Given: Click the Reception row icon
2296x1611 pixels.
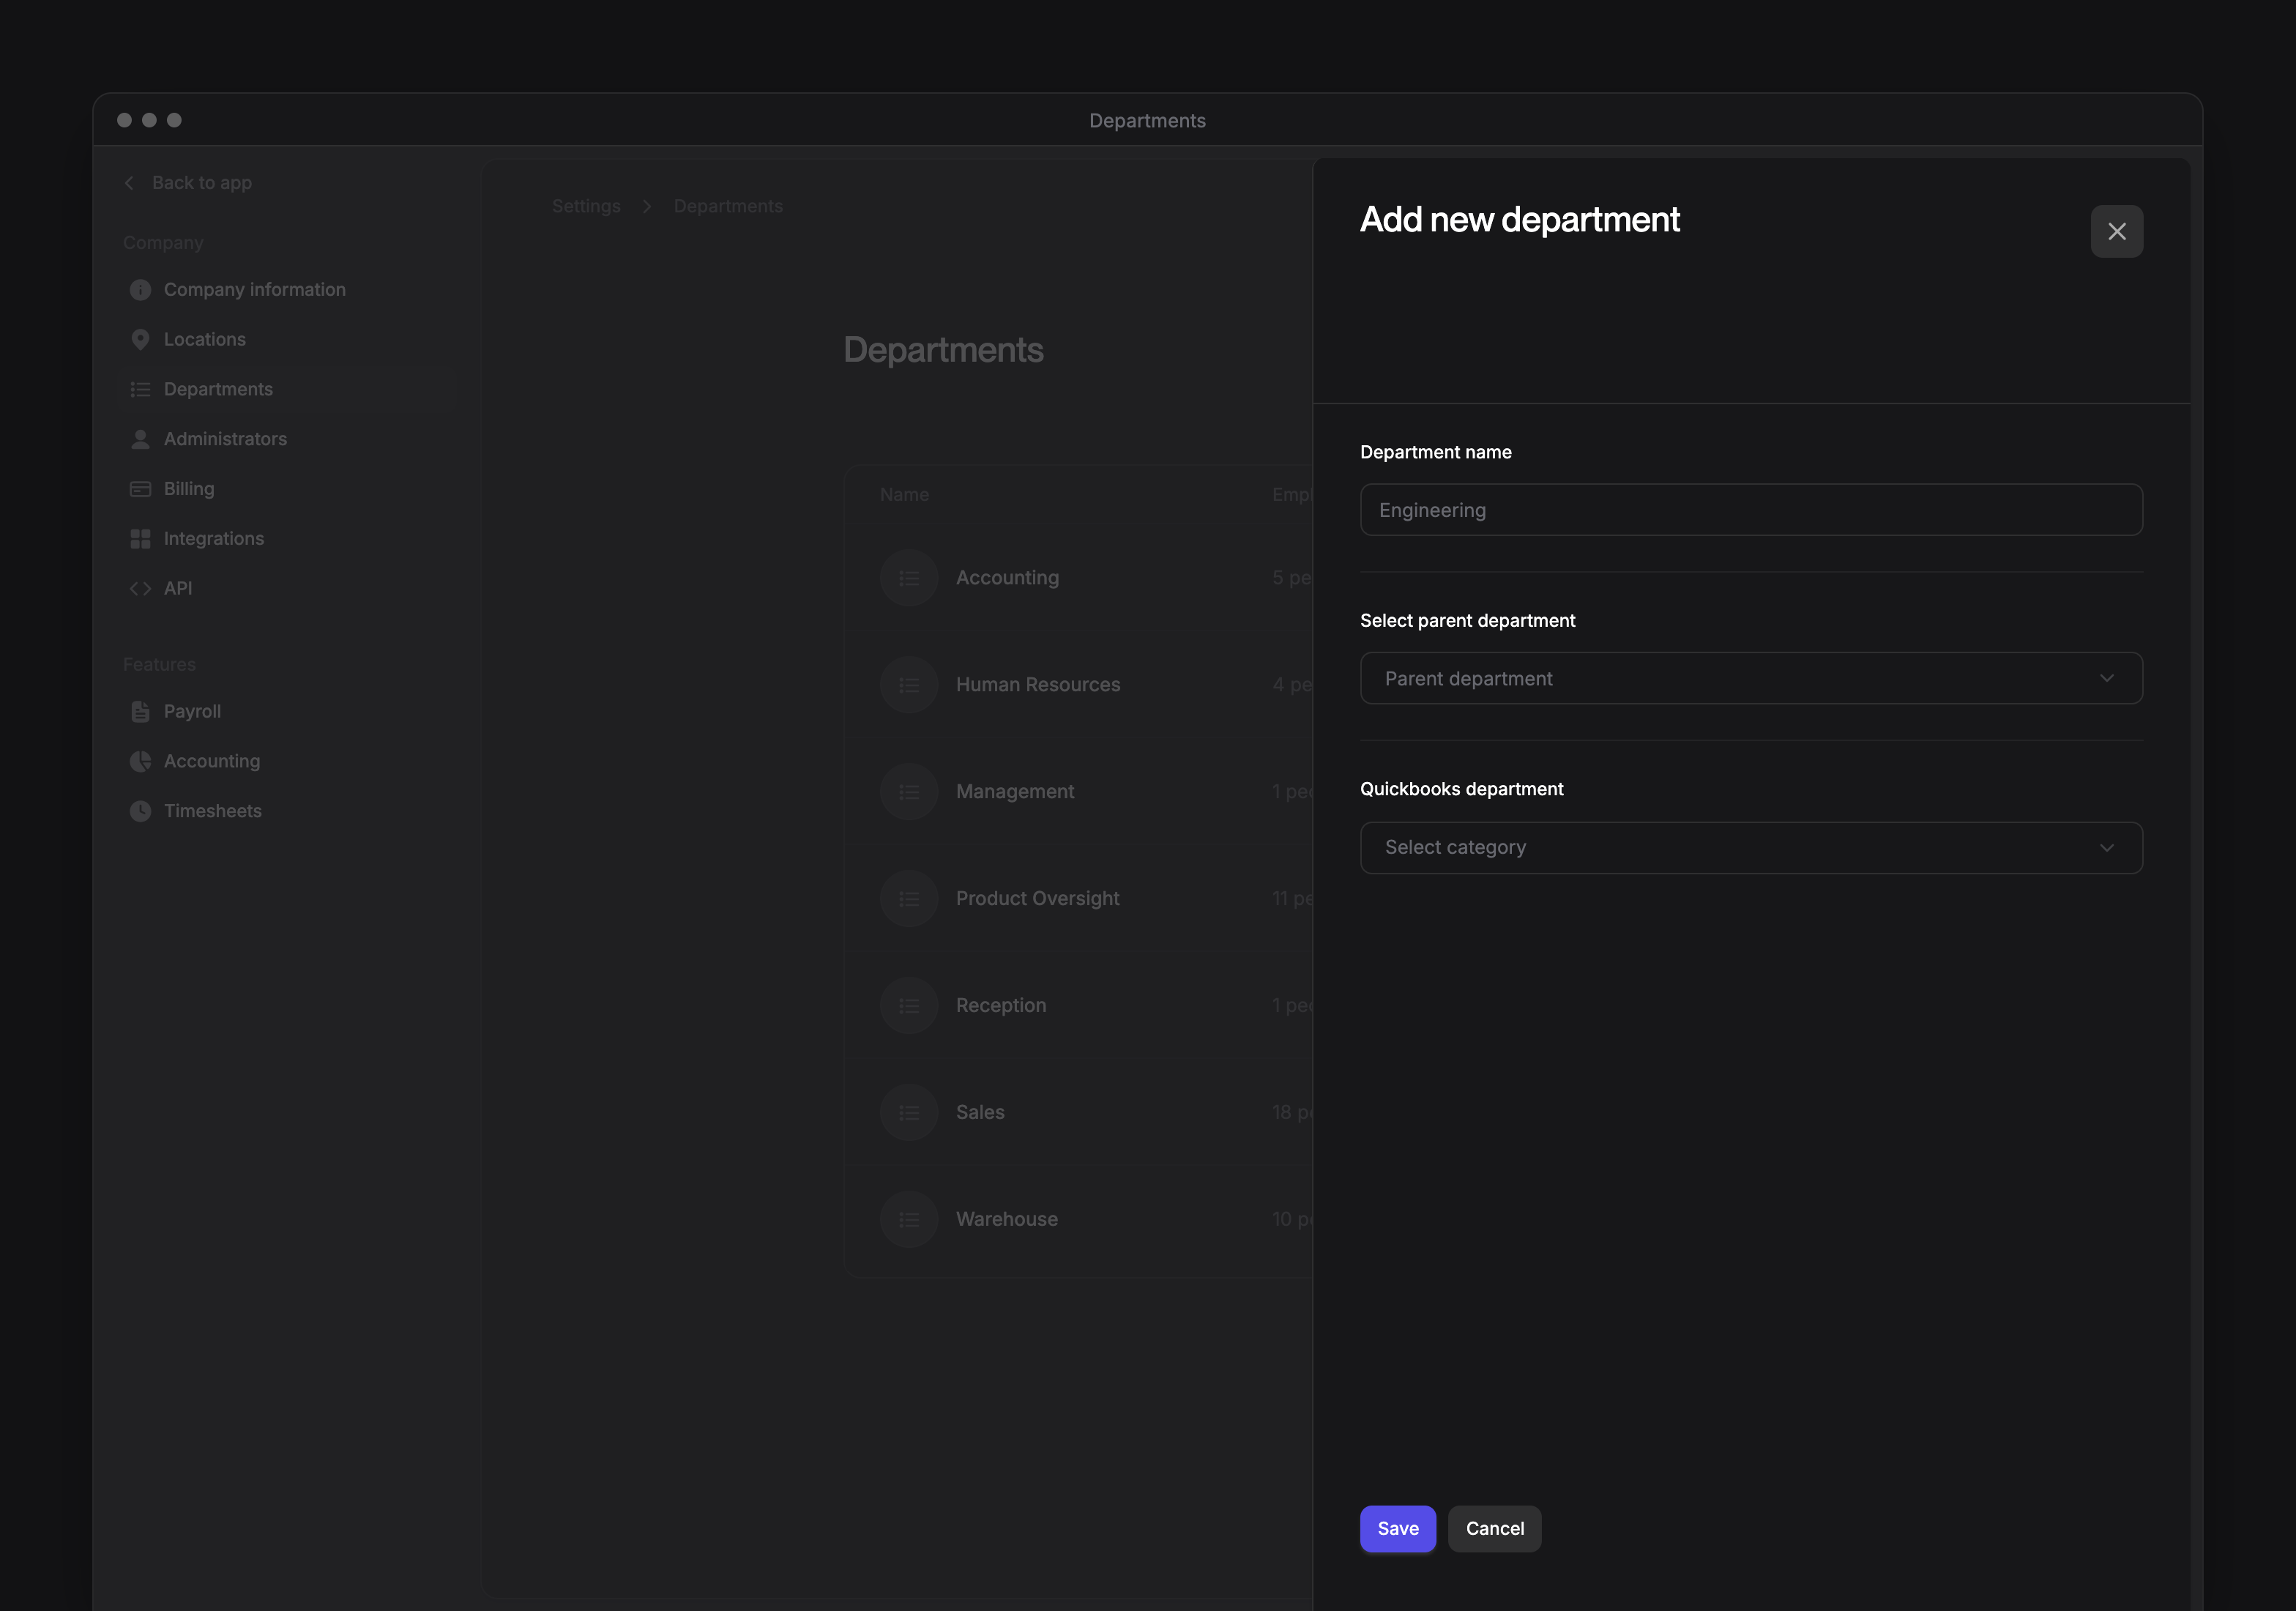Looking at the screenshot, I should 908,1006.
